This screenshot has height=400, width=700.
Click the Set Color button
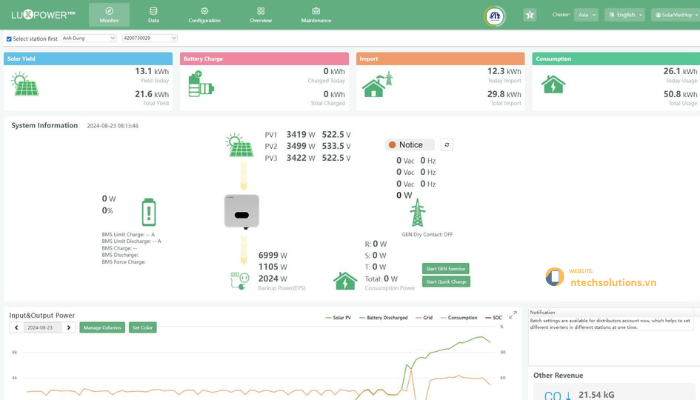pos(142,327)
